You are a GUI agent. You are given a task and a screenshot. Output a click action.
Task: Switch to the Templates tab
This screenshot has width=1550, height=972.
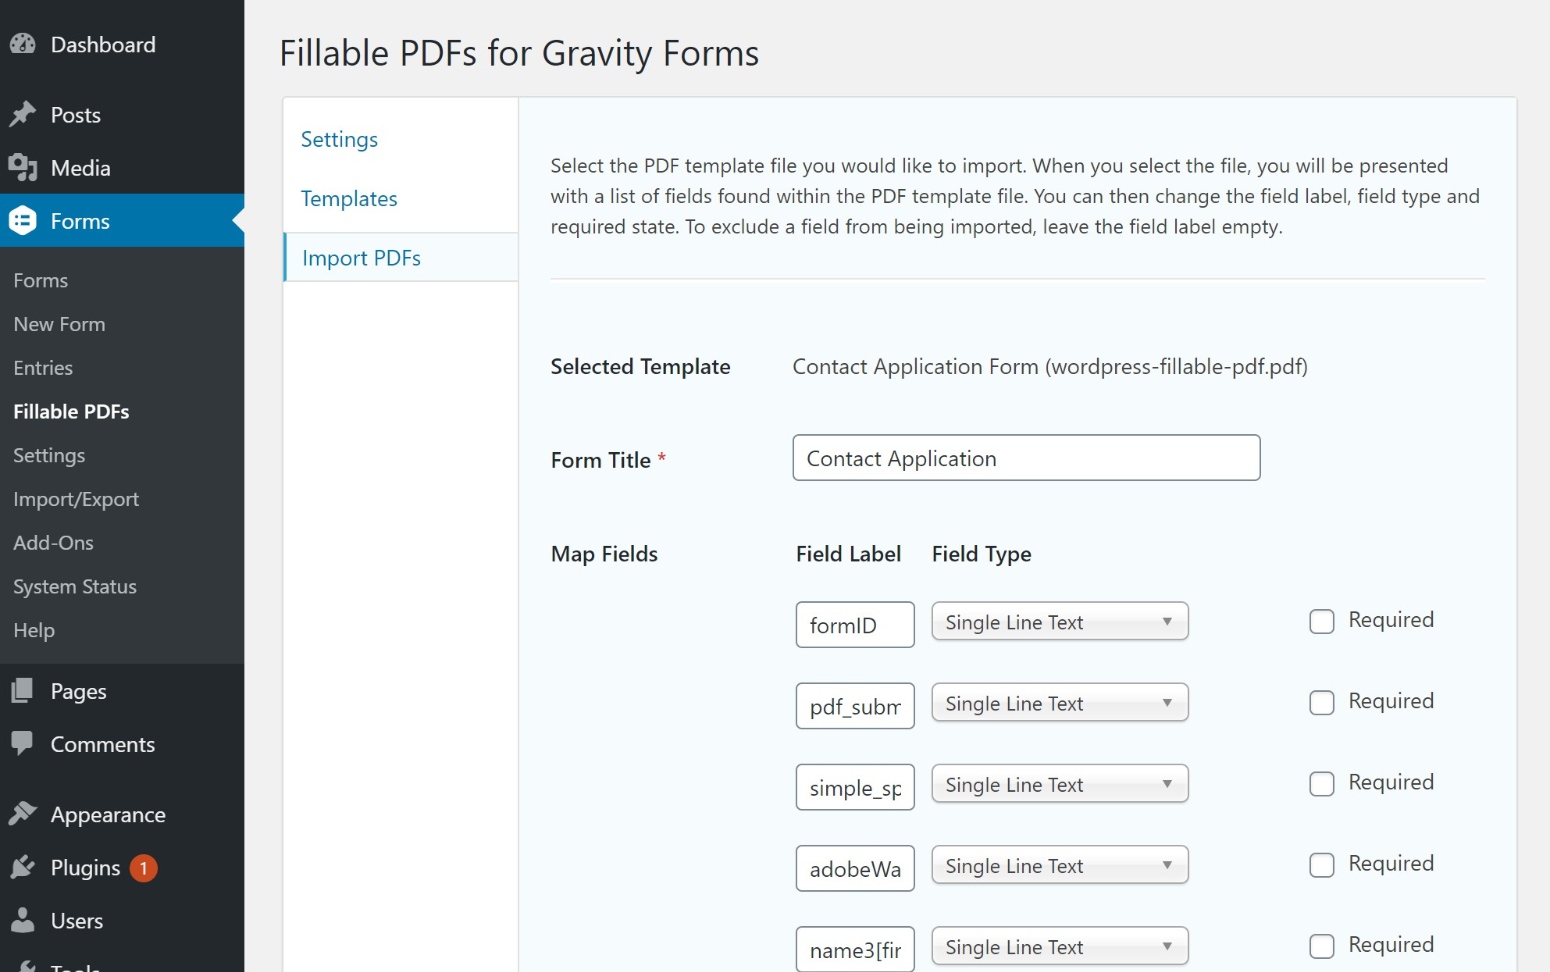coord(349,198)
